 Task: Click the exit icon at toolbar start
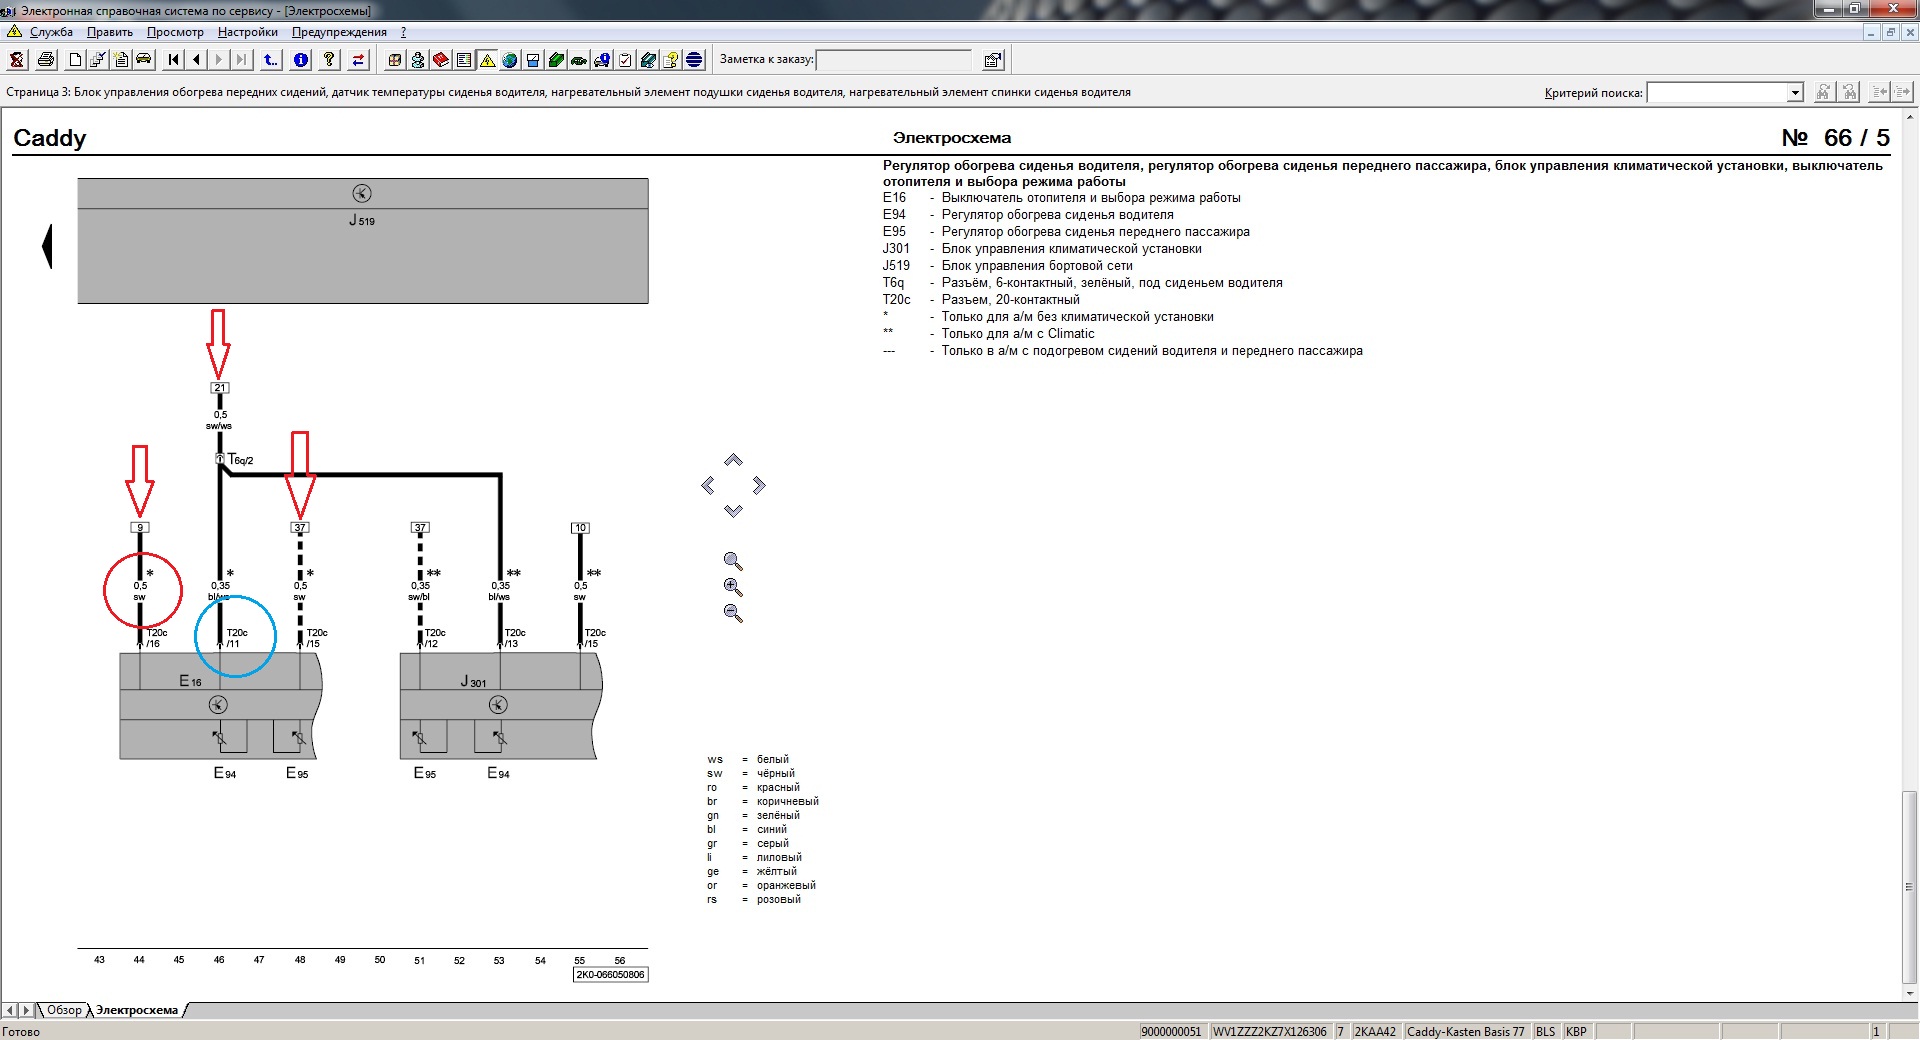pos(17,60)
